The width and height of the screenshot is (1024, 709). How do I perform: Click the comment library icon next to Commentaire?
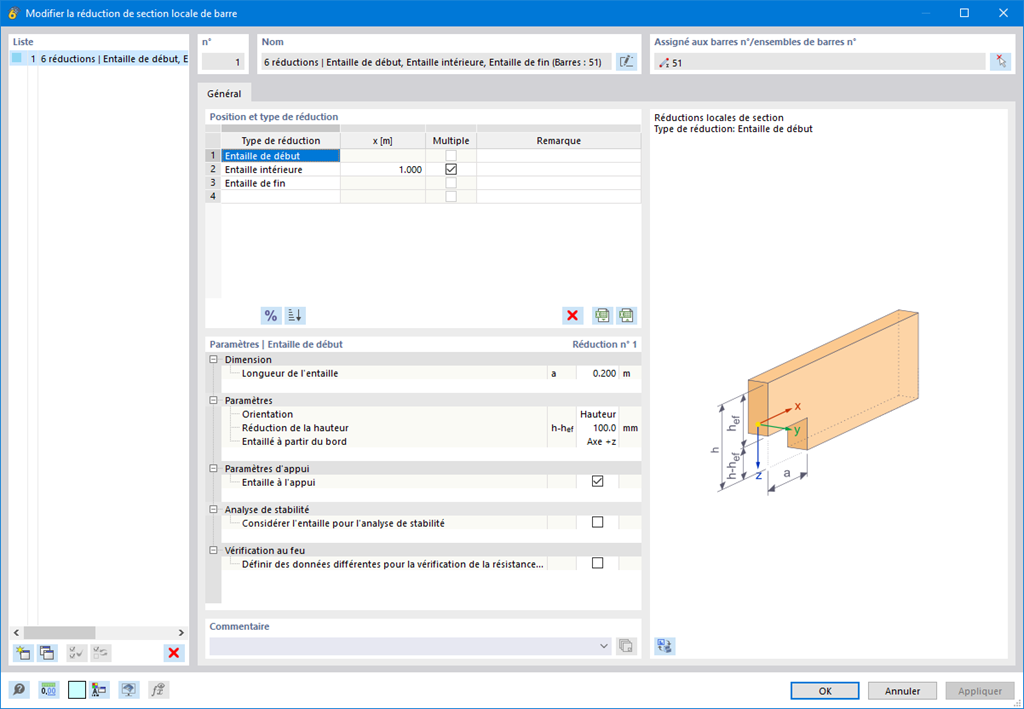[626, 646]
